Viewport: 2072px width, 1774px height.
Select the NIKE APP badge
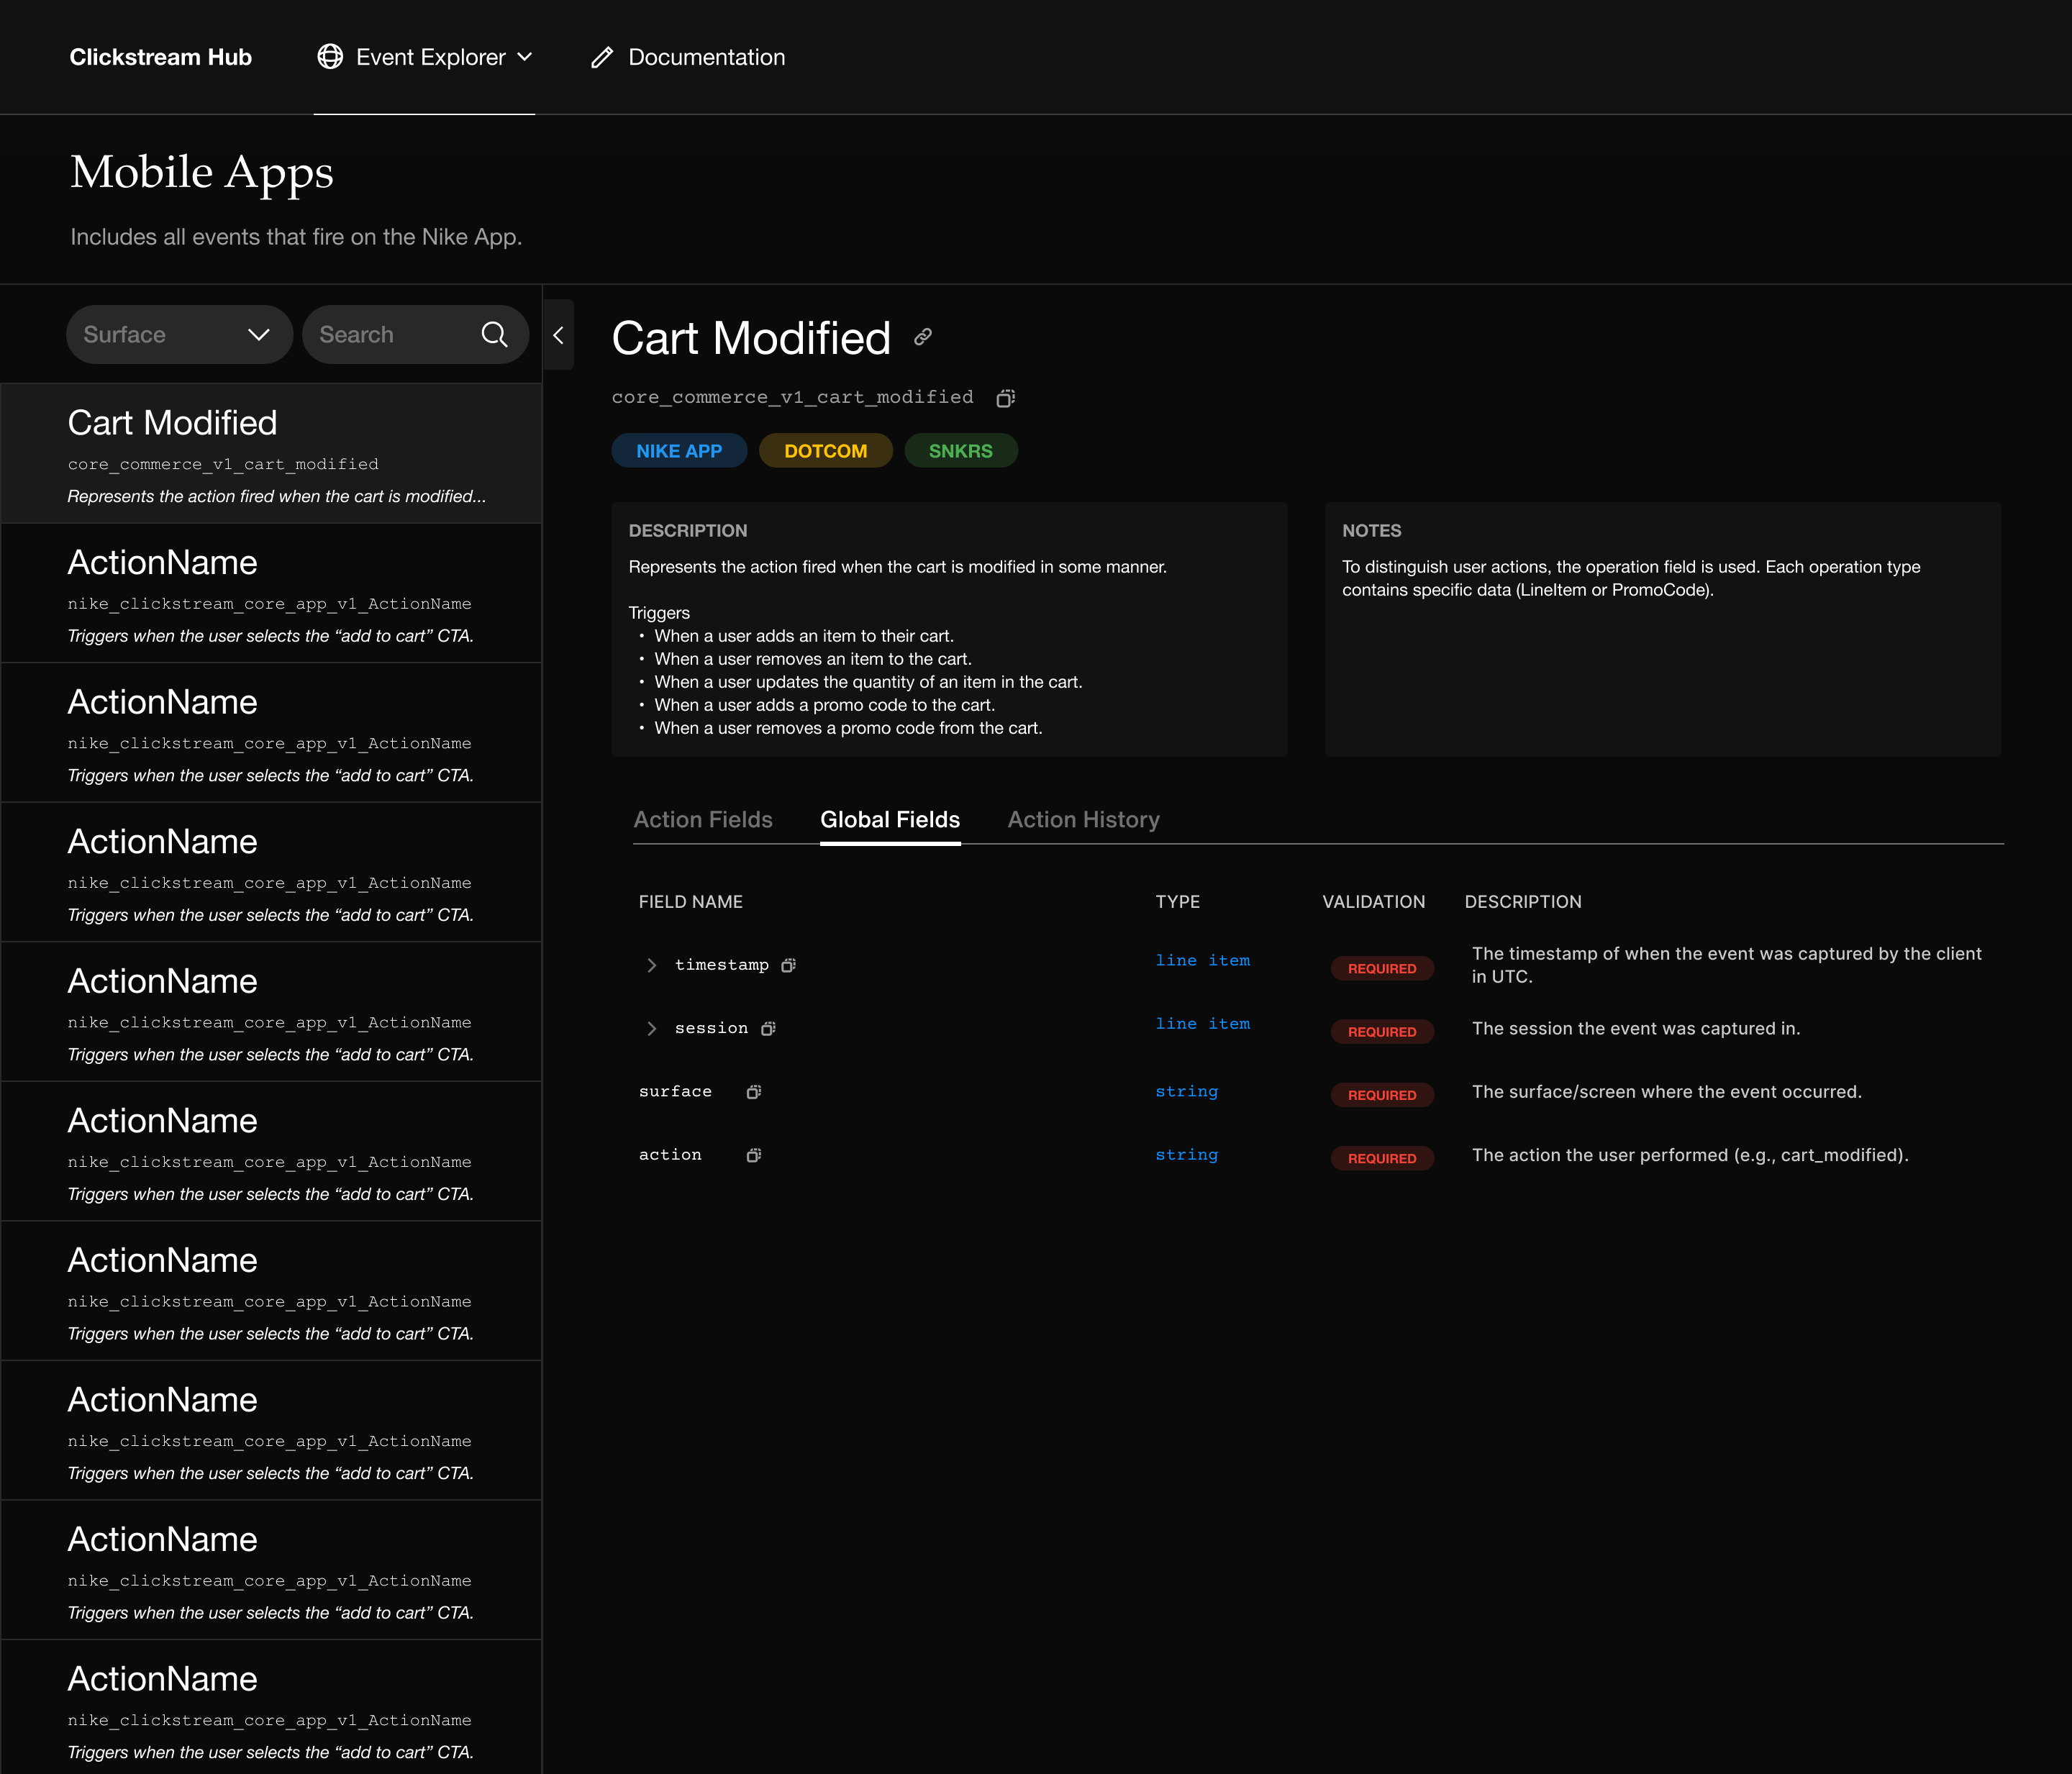pyautogui.click(x=679, y=450)
